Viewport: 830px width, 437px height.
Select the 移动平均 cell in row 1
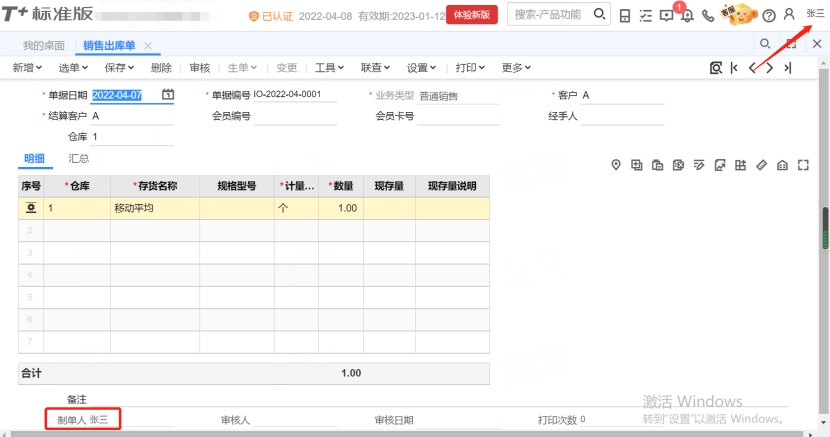[155, 208]
